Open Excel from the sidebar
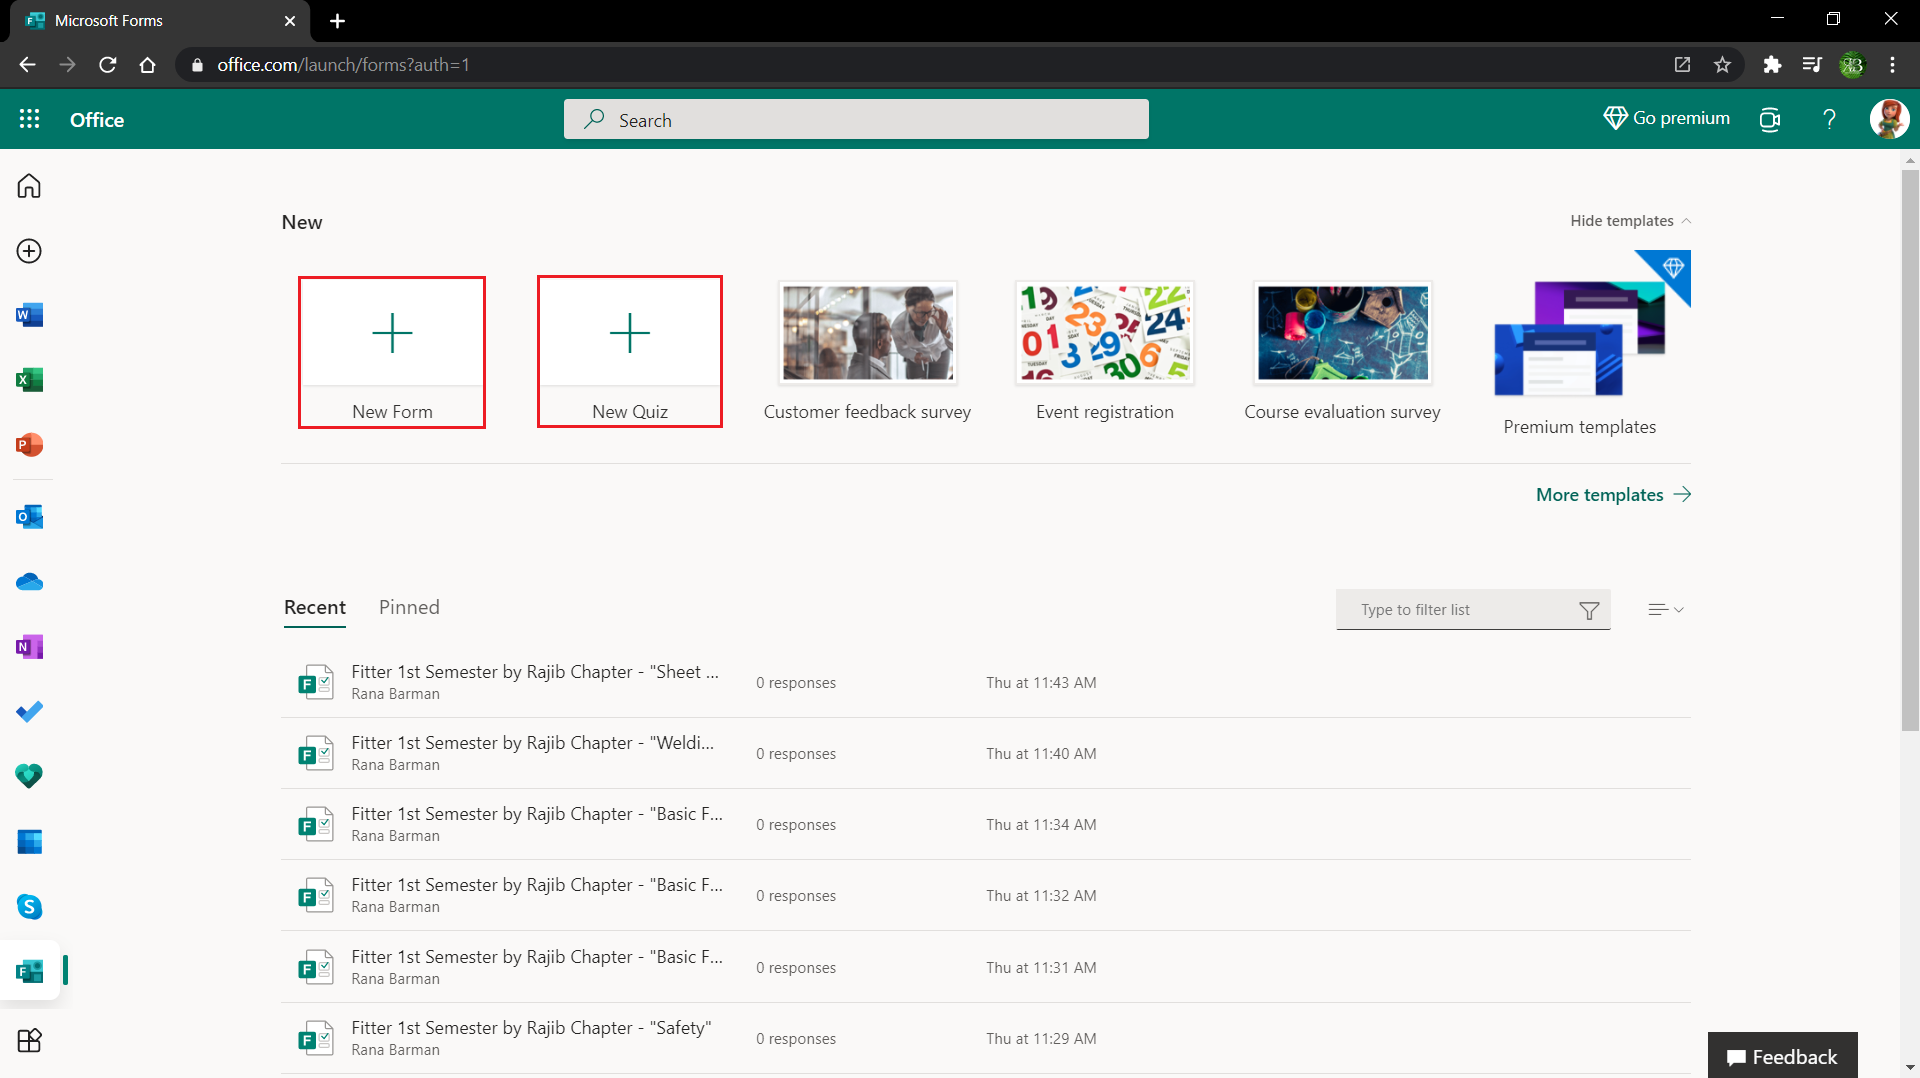 pos(29,380)
